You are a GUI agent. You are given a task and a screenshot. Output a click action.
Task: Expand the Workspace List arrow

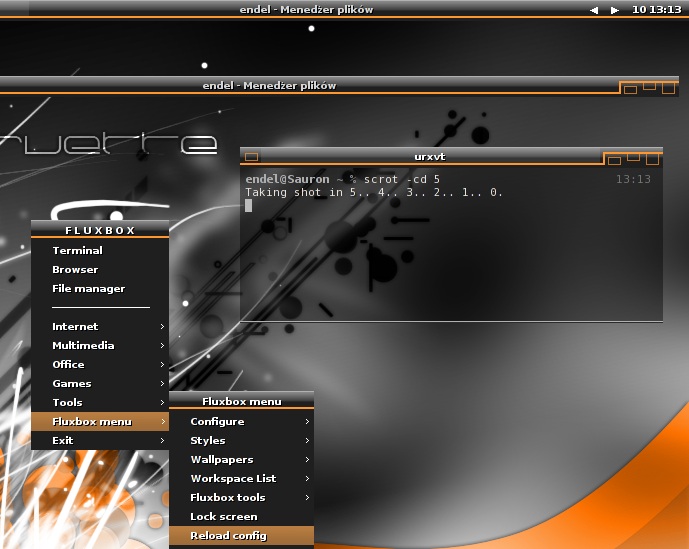pos(307,478)
